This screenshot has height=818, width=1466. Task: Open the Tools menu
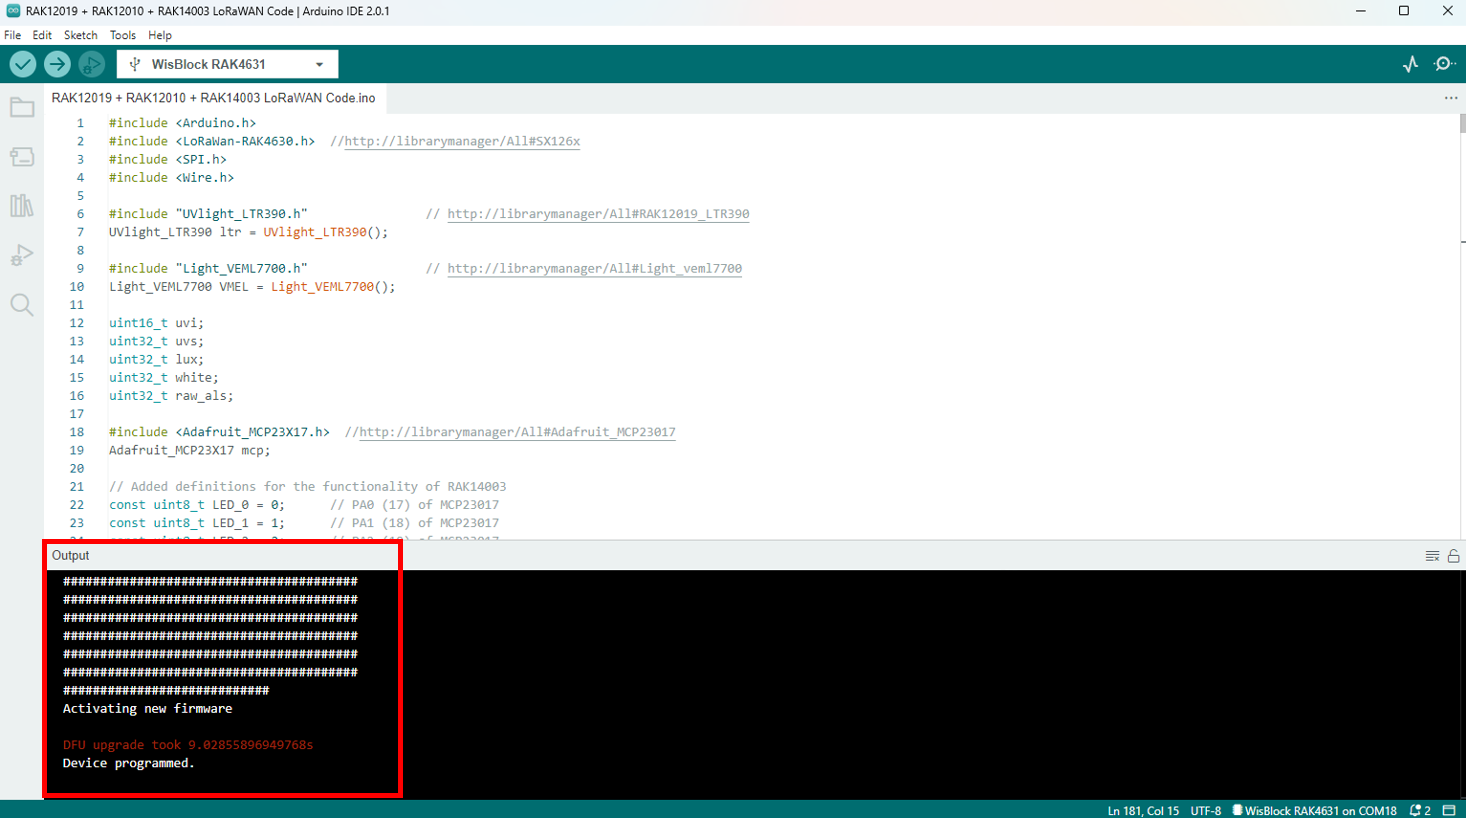click(123, 35)
